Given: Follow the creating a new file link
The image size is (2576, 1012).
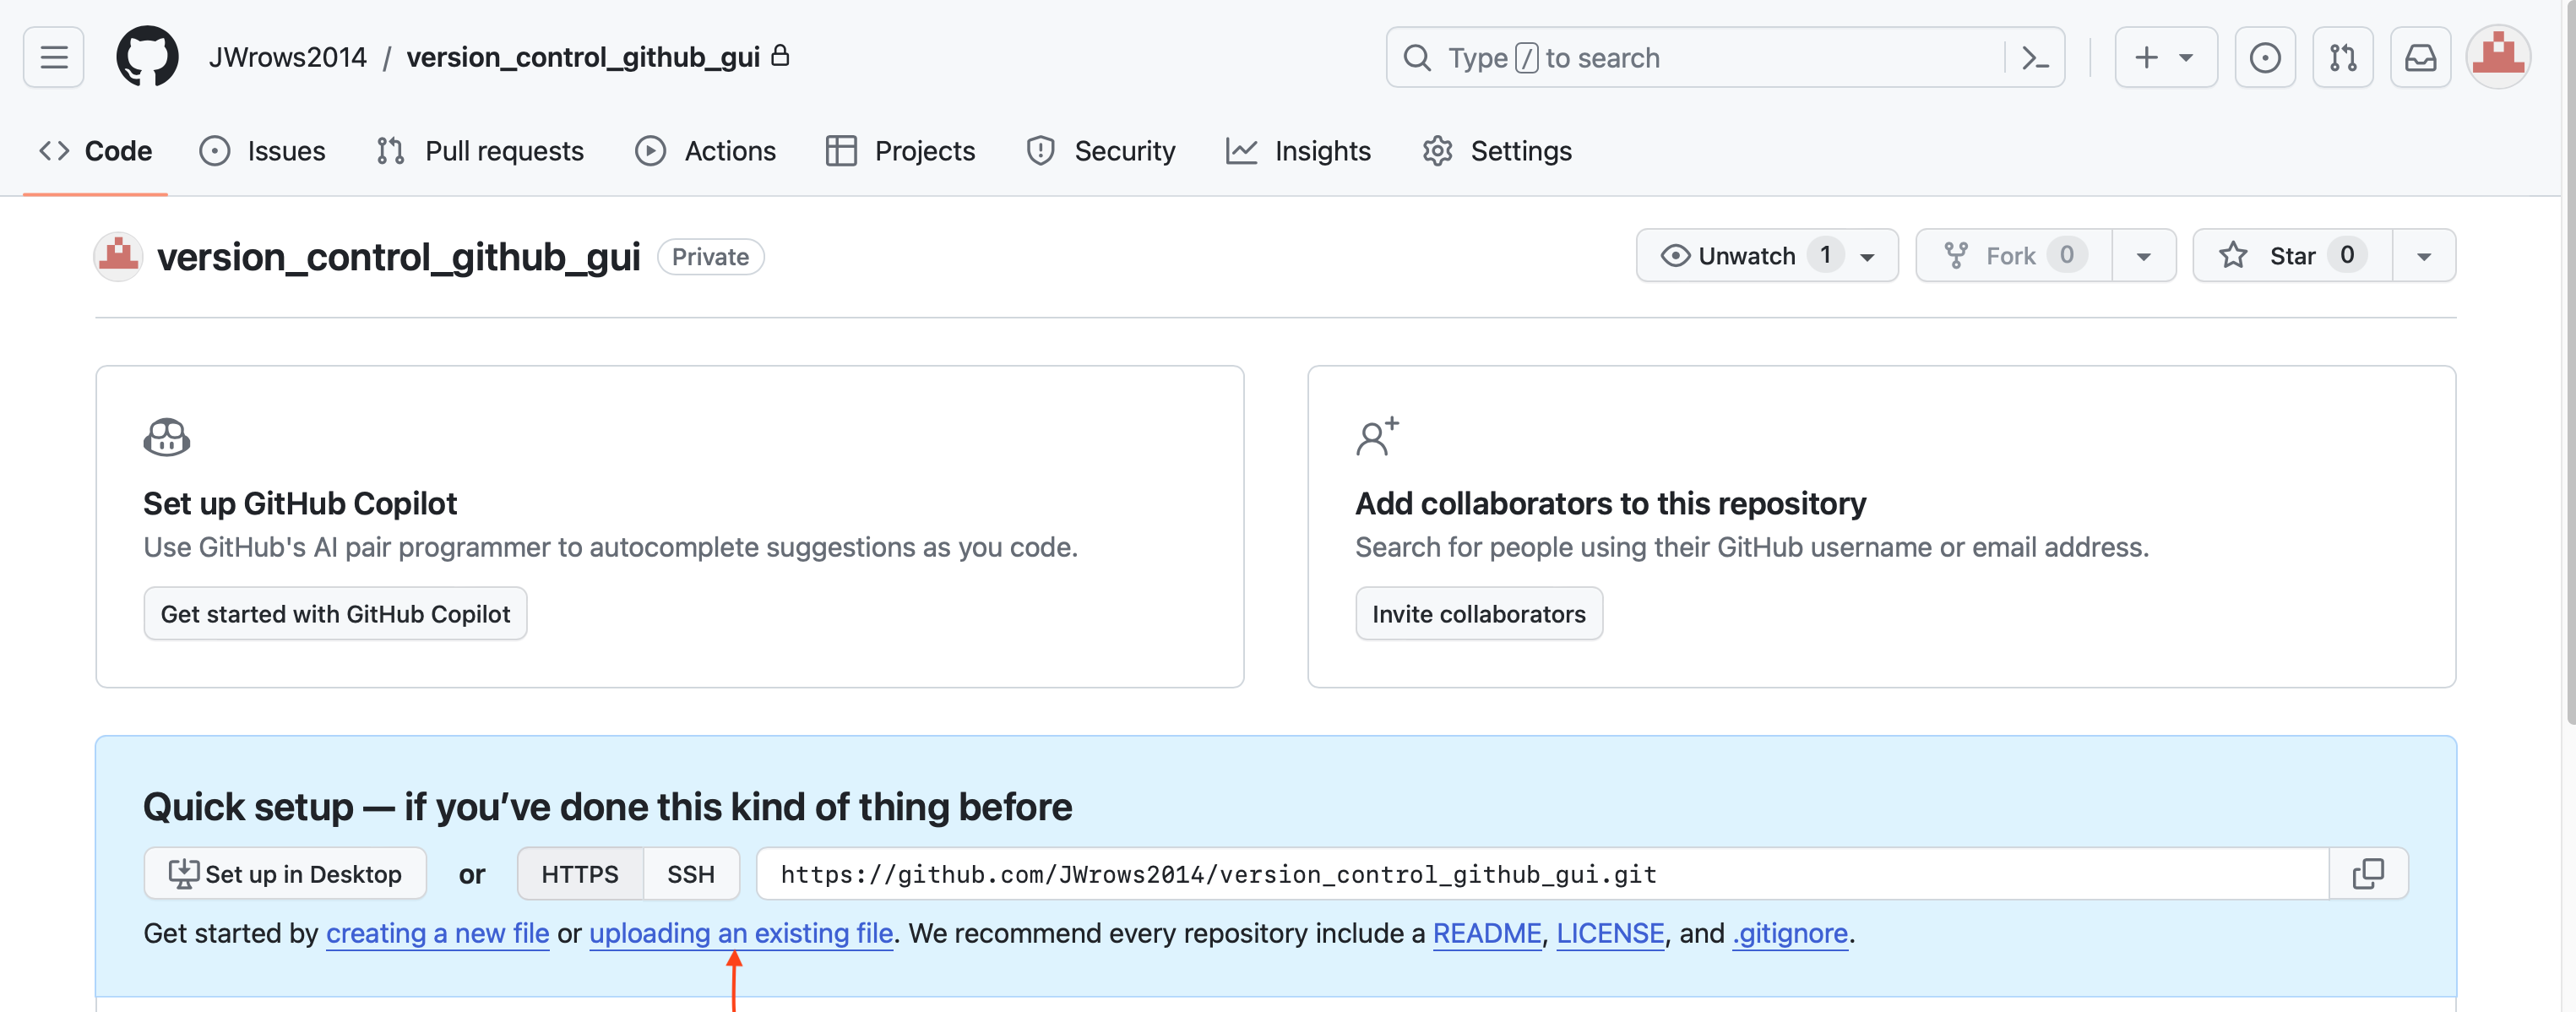Looking at the screenshot, I should coord(437,933).
